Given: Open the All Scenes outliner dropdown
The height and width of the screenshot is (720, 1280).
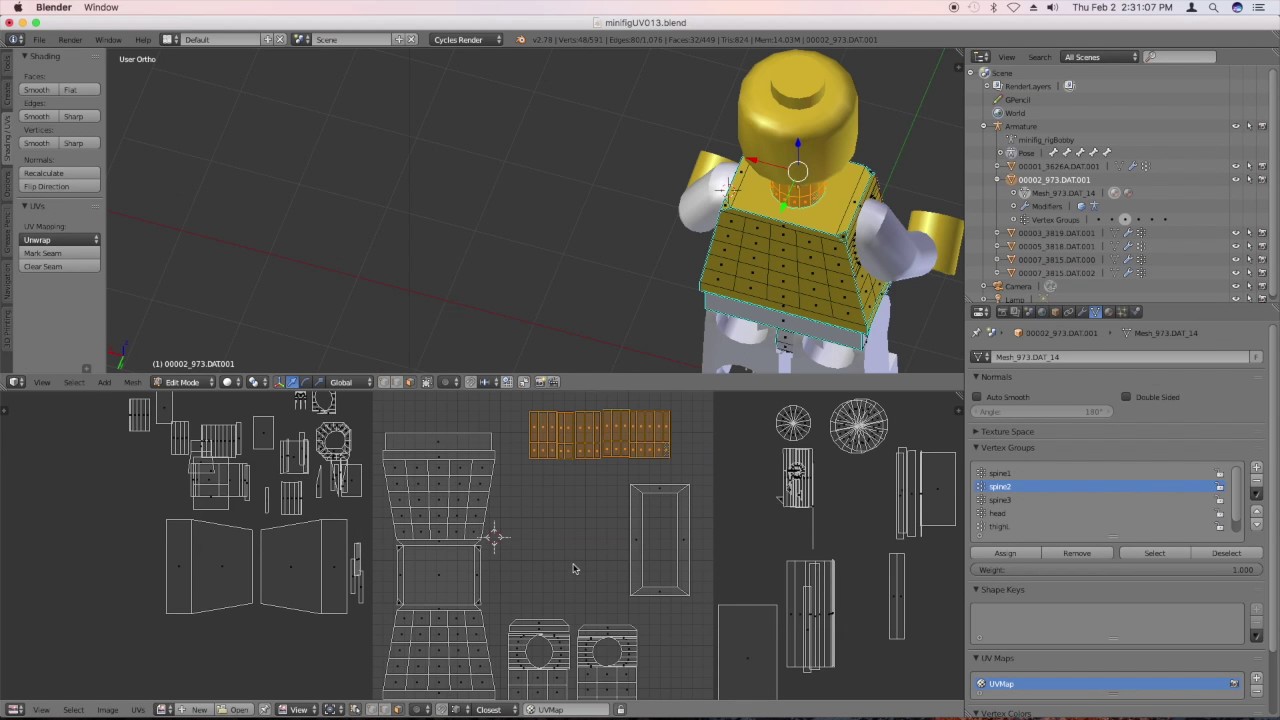Looking at the screenshot, I should (1100, 57).
